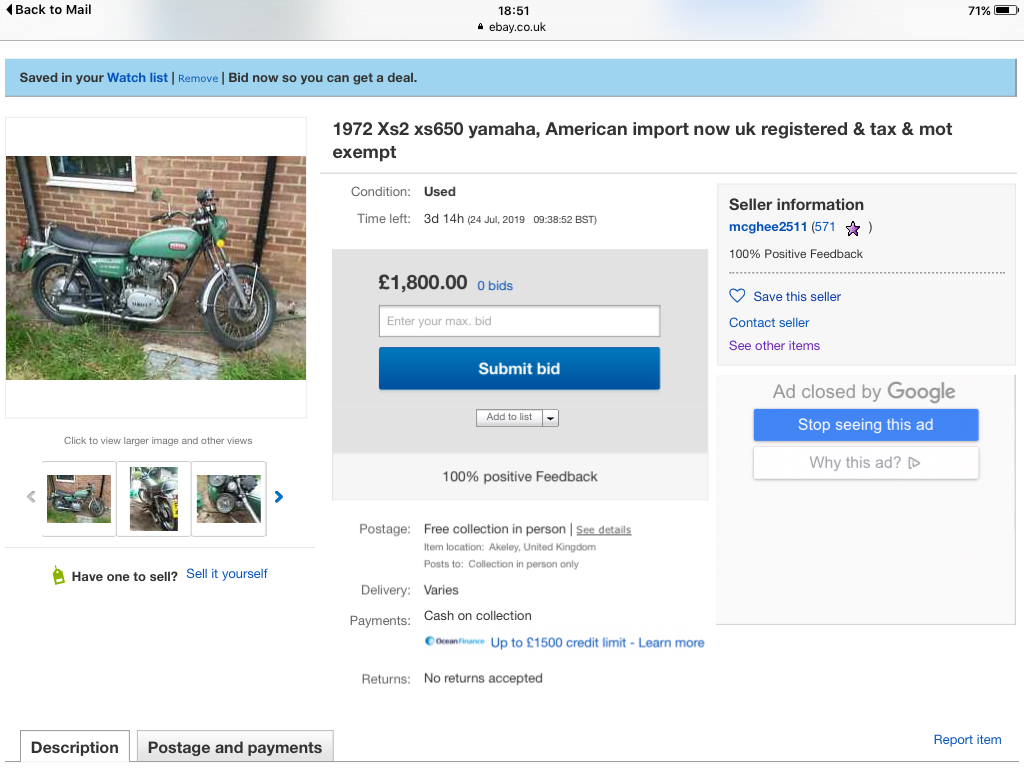Switch to Postage and payments tab
Viewport: 1024px width, 768px height.
235,747
